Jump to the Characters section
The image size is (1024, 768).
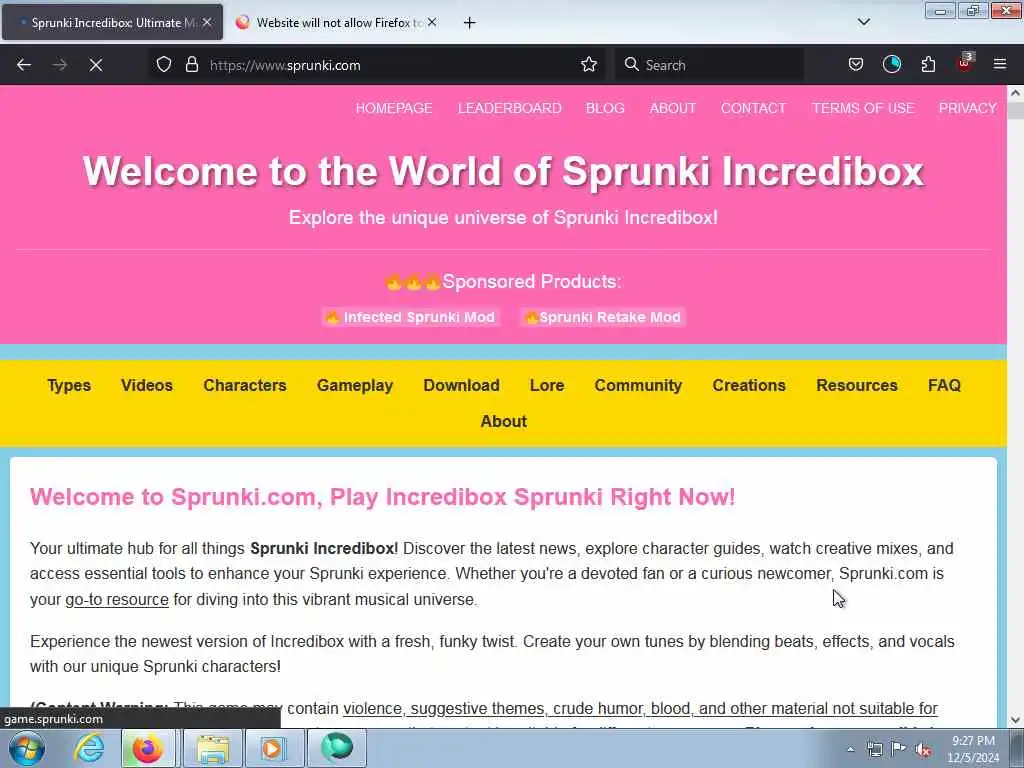pyautogui.click(x=245, y=385)
